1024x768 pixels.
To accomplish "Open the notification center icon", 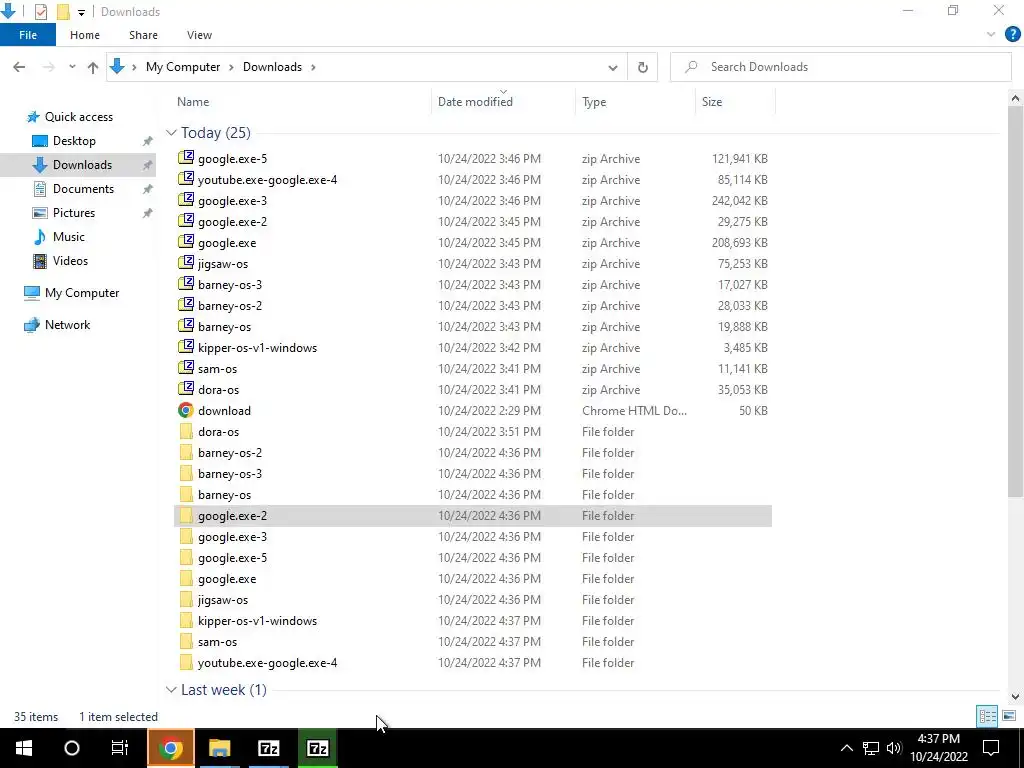I will [x=991, y=748].
